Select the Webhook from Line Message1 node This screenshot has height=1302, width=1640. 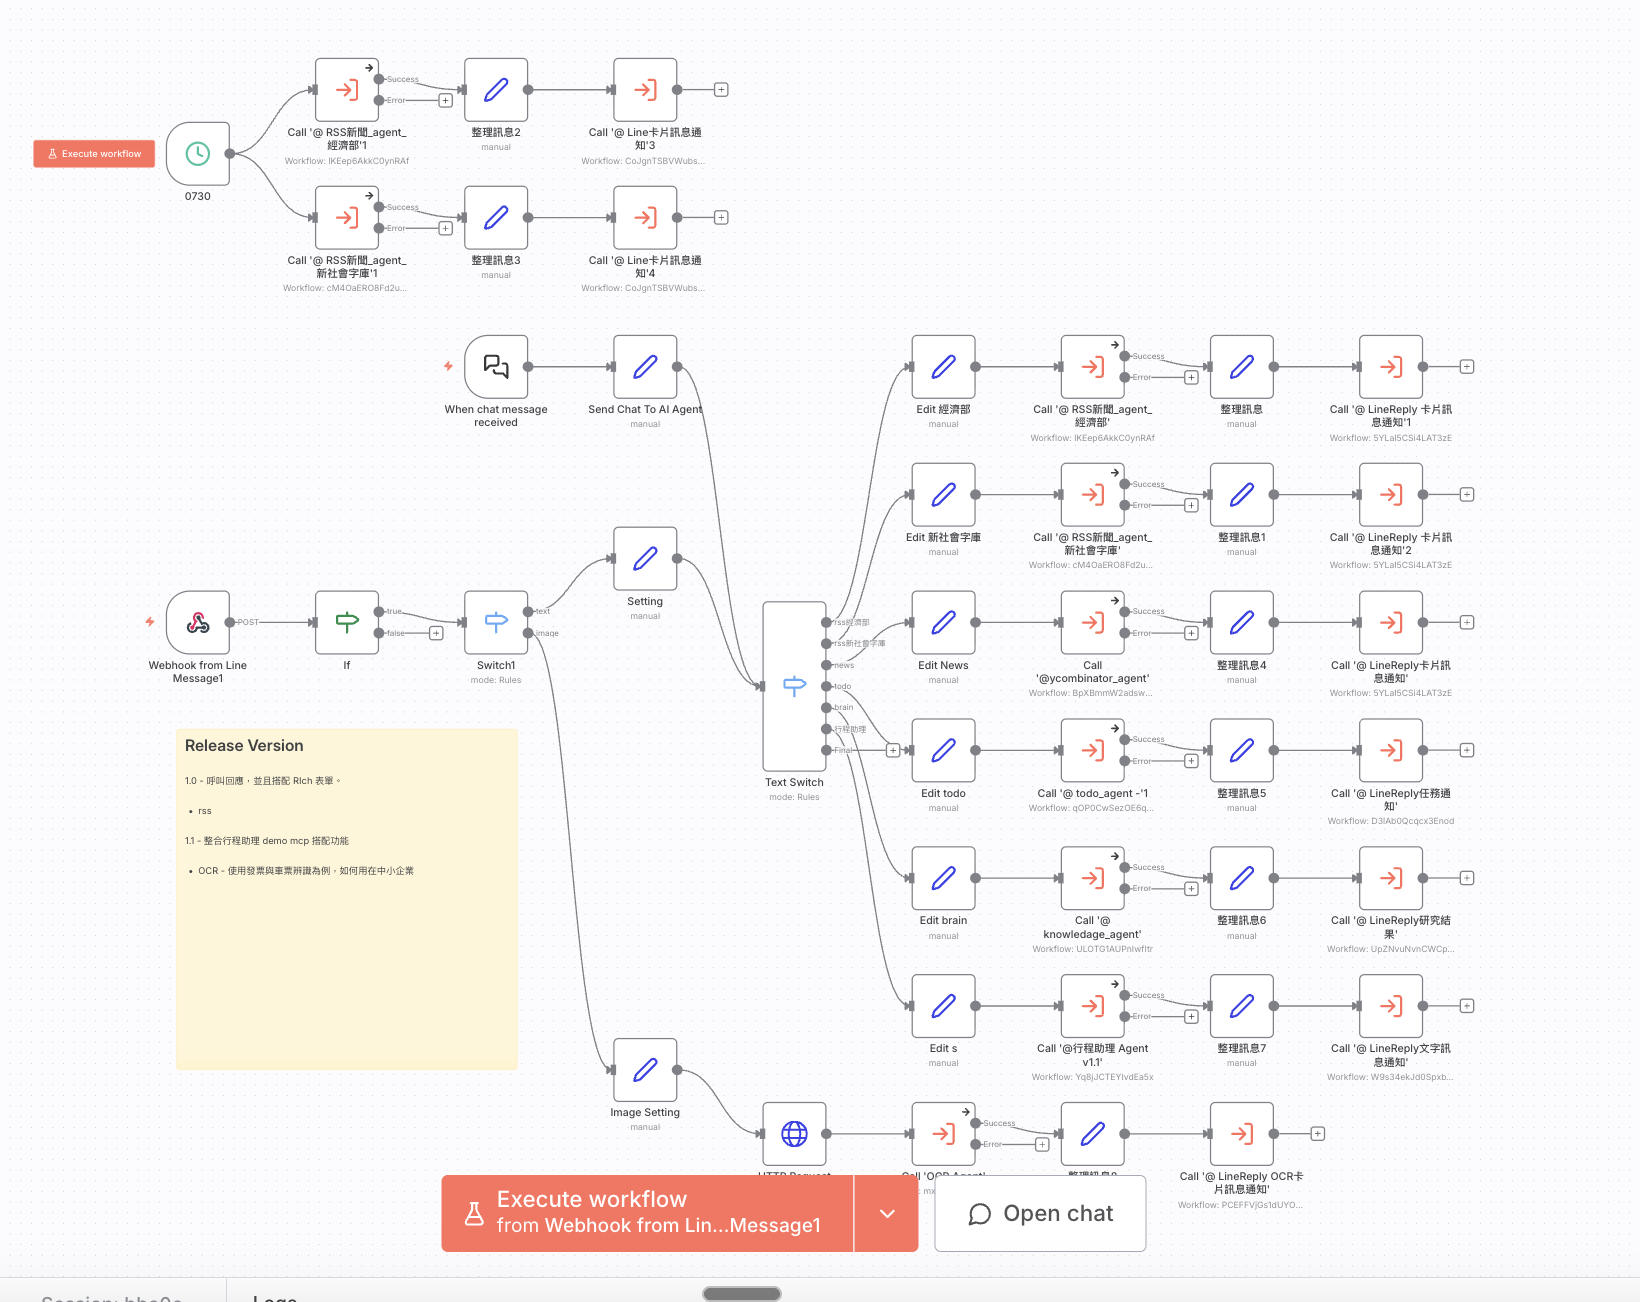[x=198, y=623]
